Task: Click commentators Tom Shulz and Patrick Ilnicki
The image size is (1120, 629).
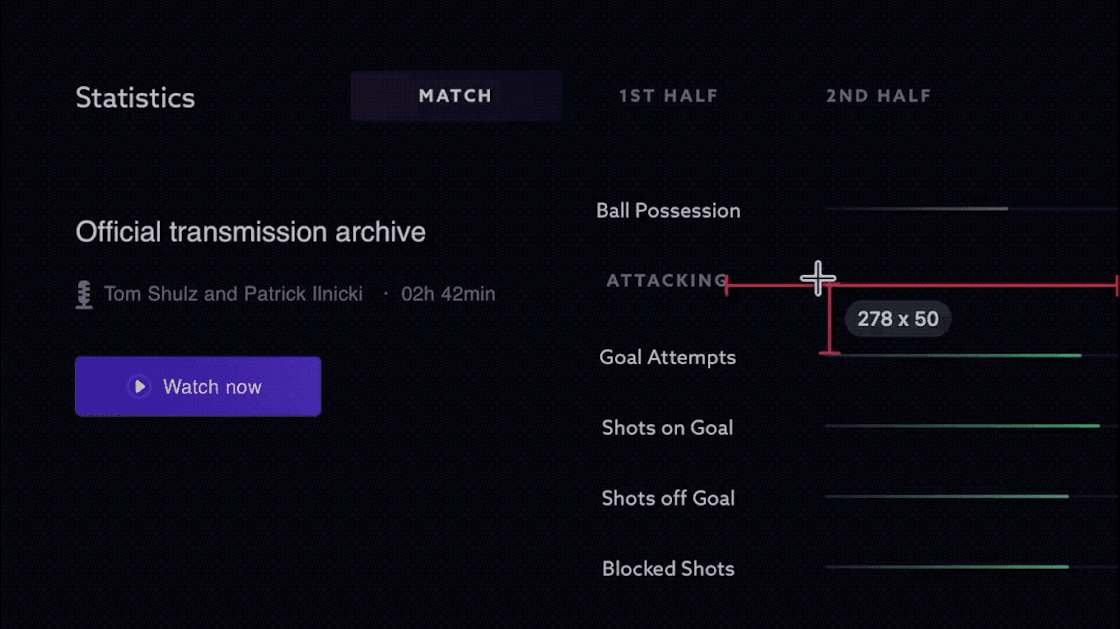Action: 233,295
